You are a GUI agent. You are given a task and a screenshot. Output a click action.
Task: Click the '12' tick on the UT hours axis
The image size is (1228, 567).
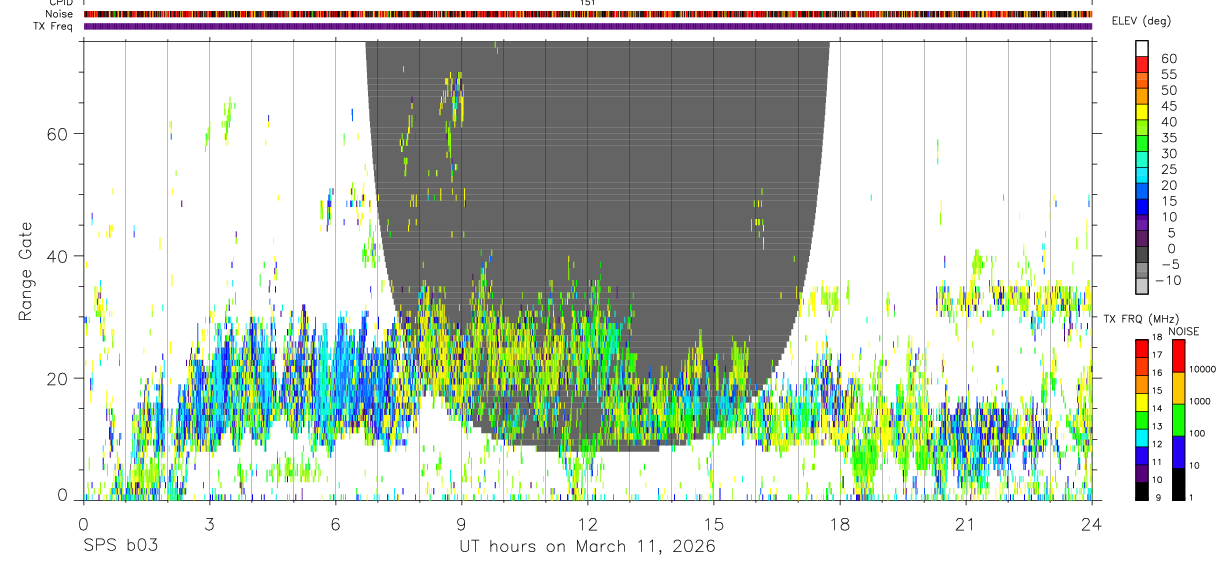tap(588, 523)
